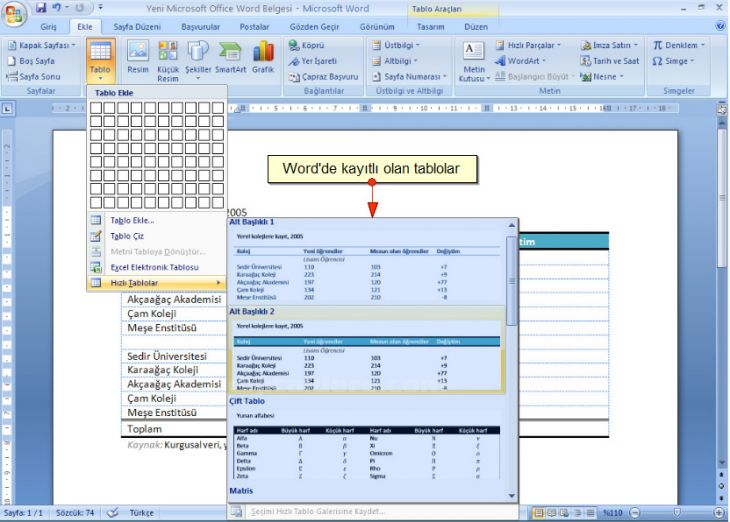Switch to Full Screen Reading view
The width and height of the screenshot is (730, 522).
pyautogui.click(x=552, y=513)
